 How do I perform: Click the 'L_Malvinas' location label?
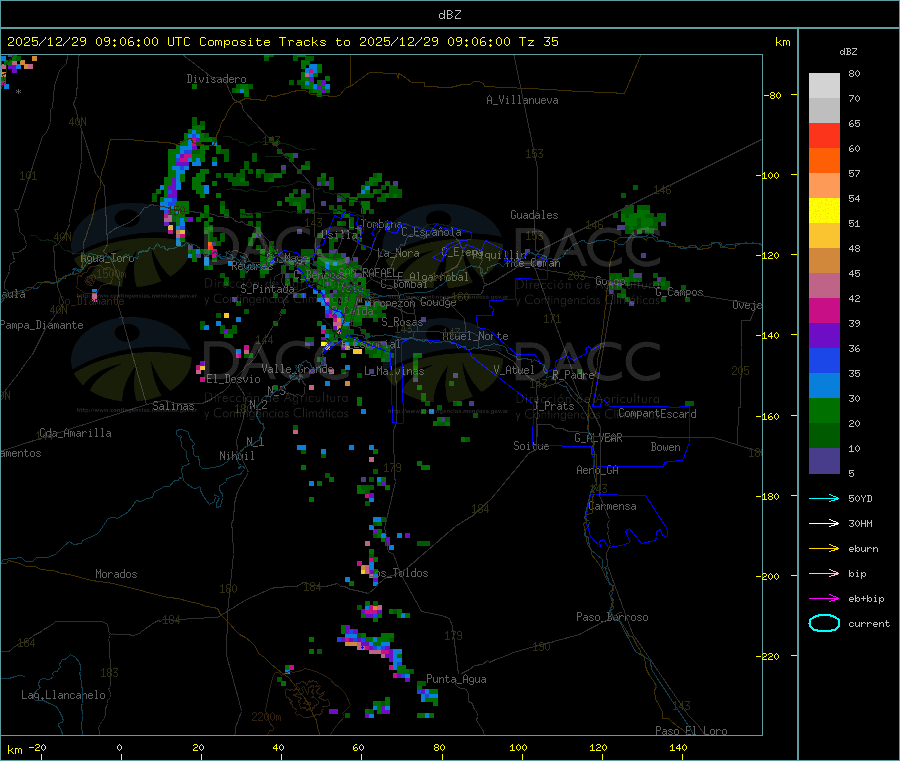point(394,371)
